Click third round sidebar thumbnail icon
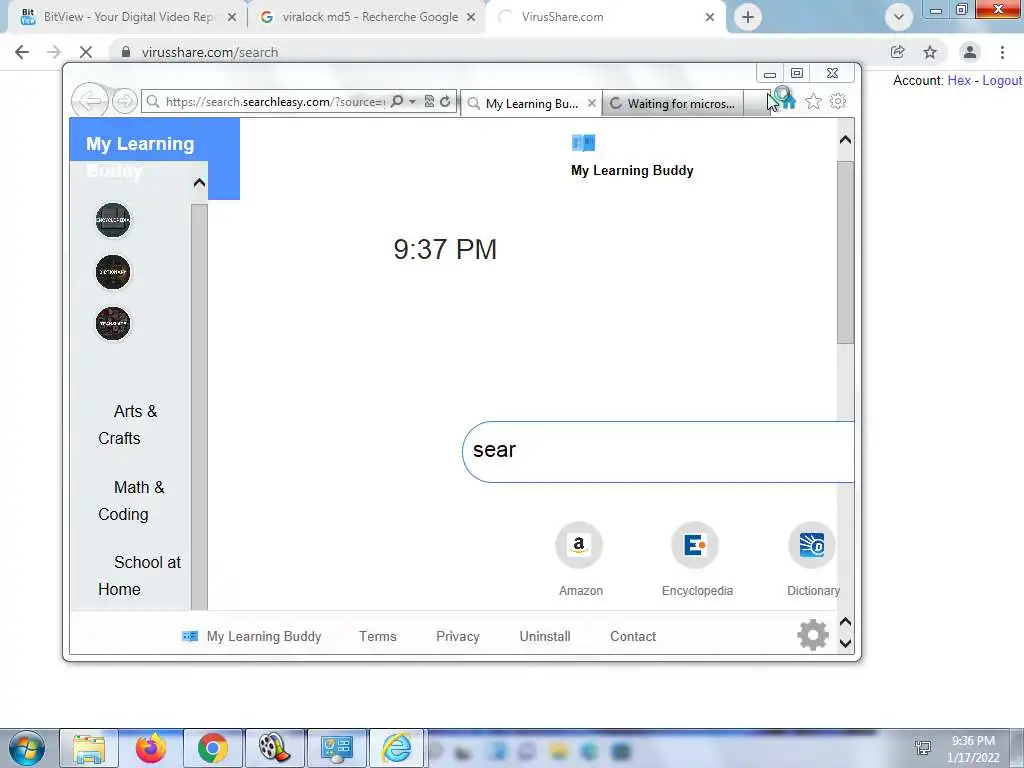 (x=113, y=324)
